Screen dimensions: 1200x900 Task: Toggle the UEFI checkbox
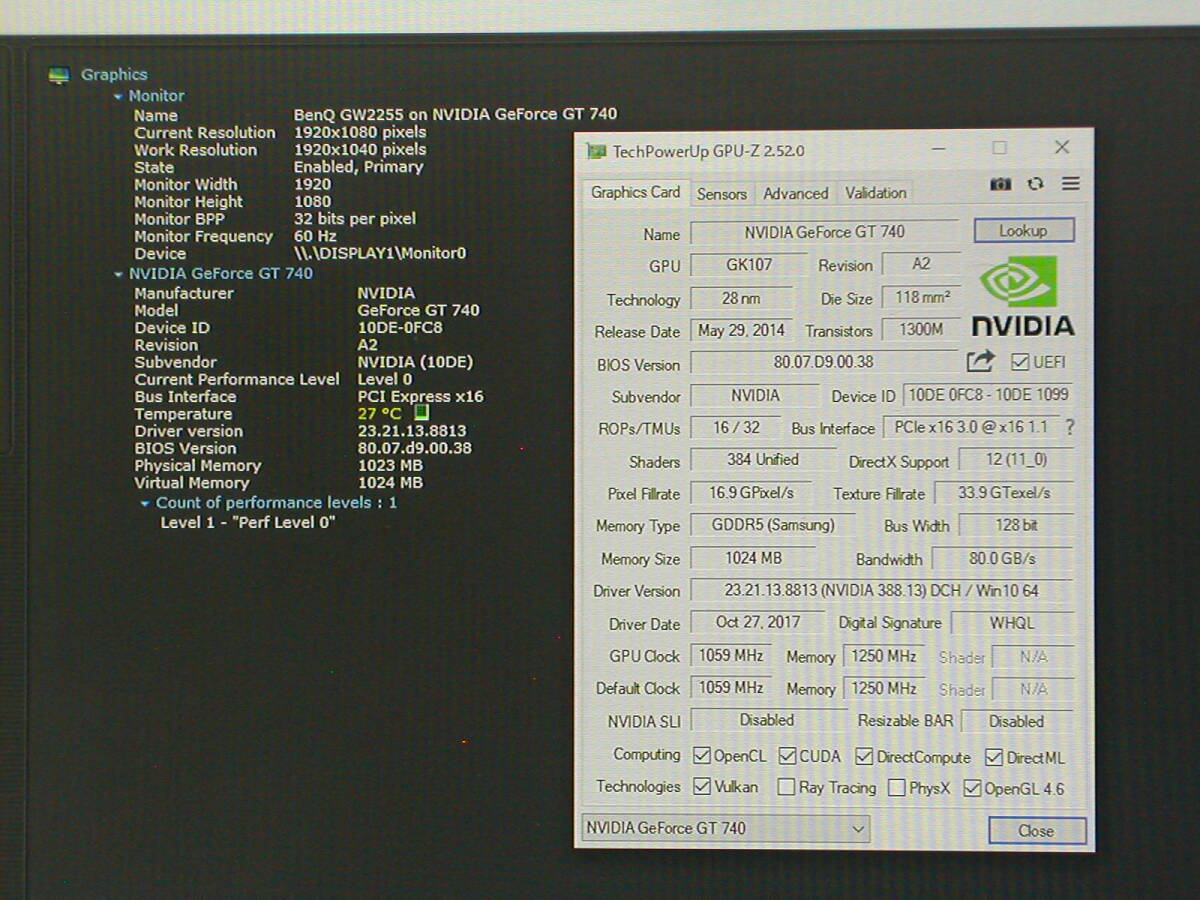[x=1020, y=362]
